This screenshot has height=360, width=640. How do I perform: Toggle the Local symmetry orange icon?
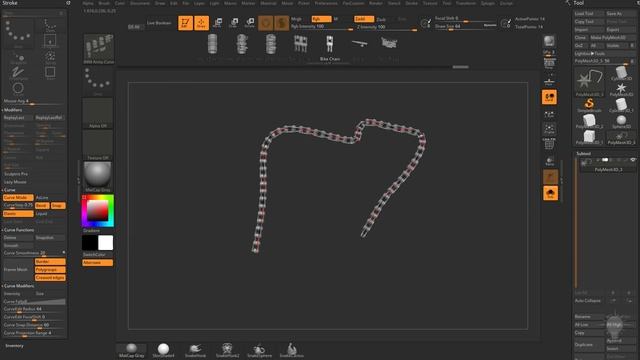click(549, 97)
